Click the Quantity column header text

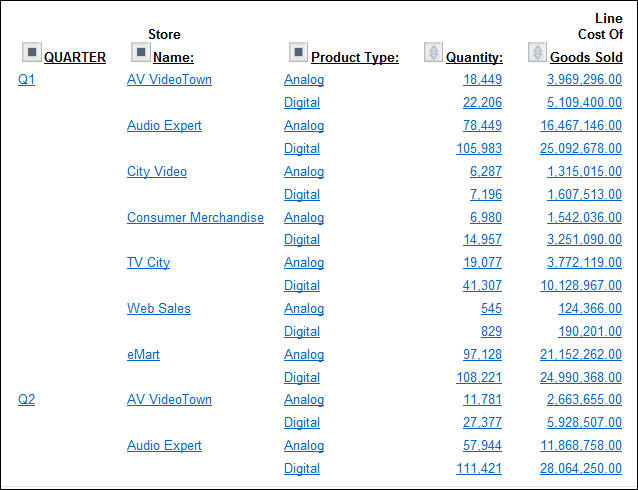point(474,58)
